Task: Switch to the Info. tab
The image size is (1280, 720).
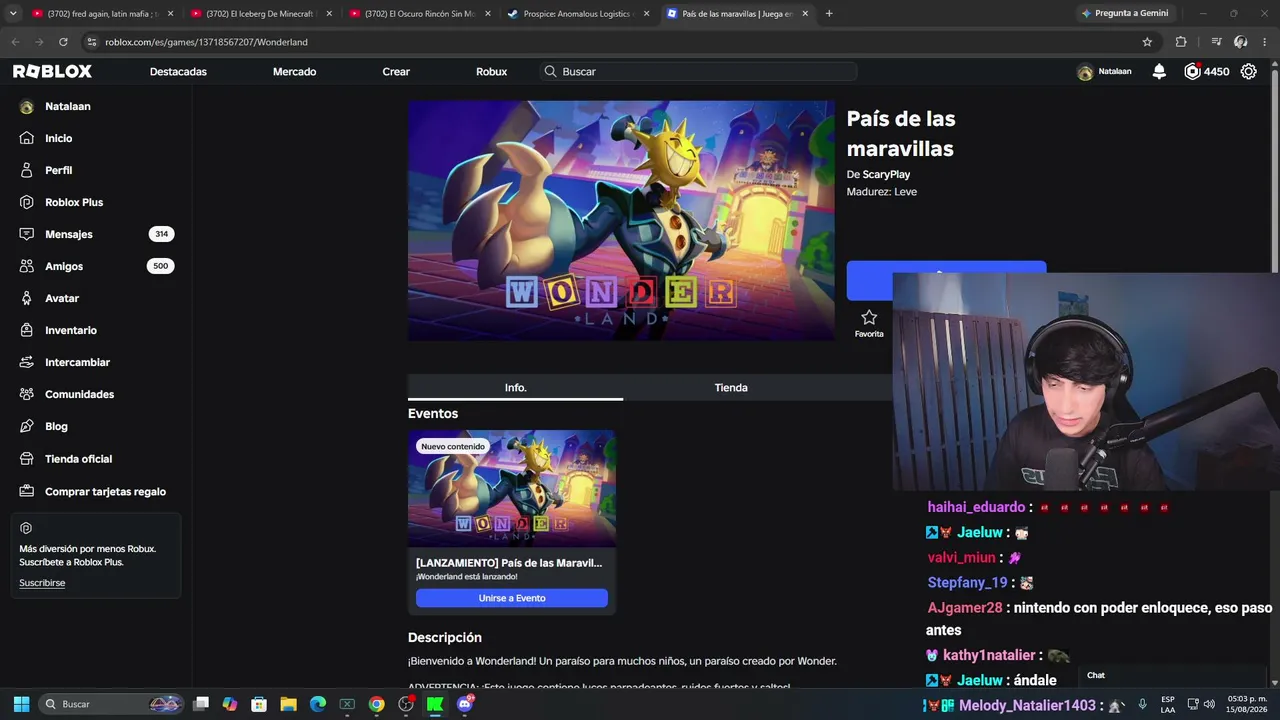Action: tap(515, 387)
